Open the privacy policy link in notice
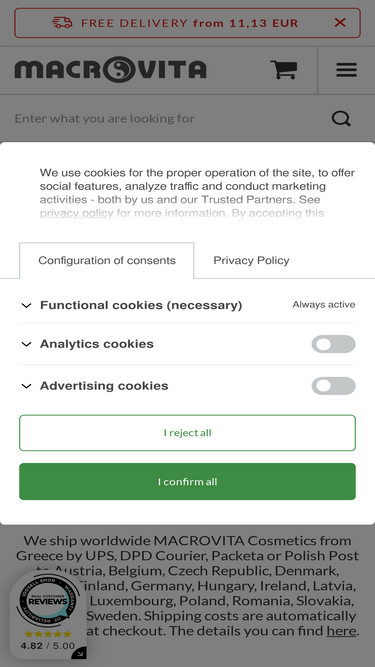 (x=77, y=213)
